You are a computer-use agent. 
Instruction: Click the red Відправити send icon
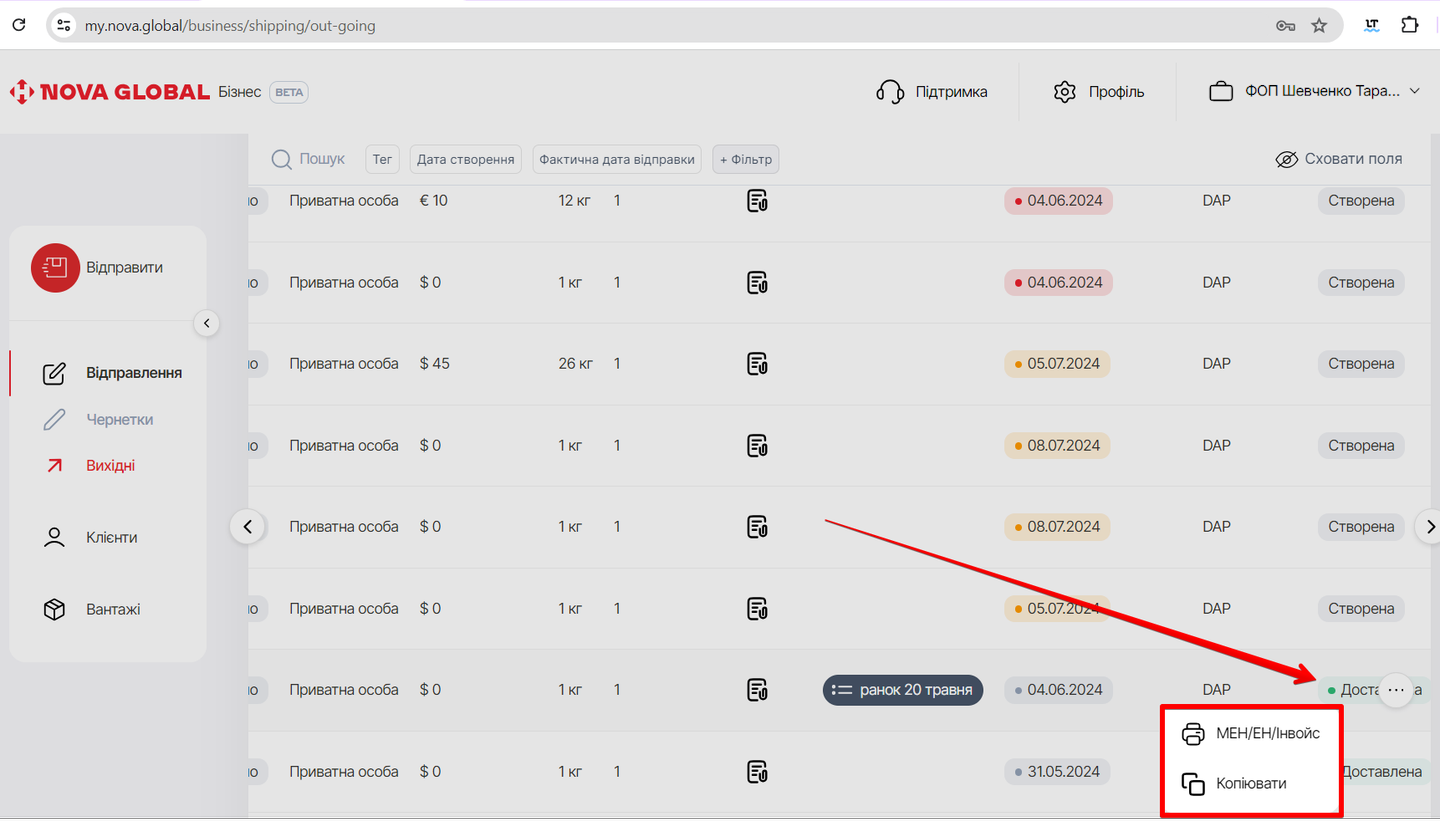pyautogui.click(x=55, y=268)
